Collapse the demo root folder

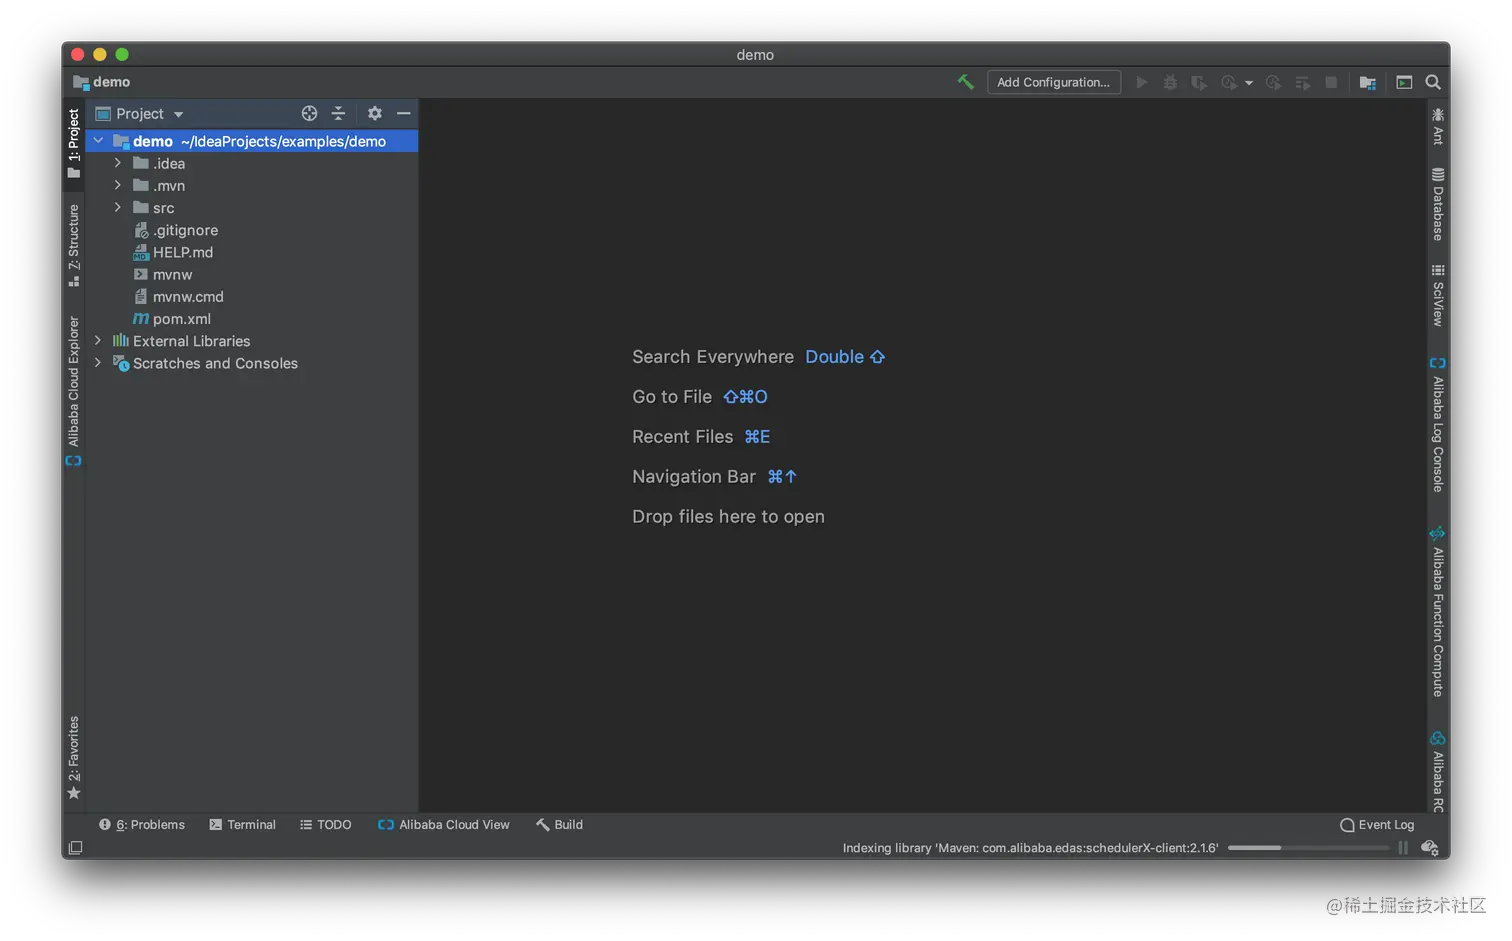(98, 141)
